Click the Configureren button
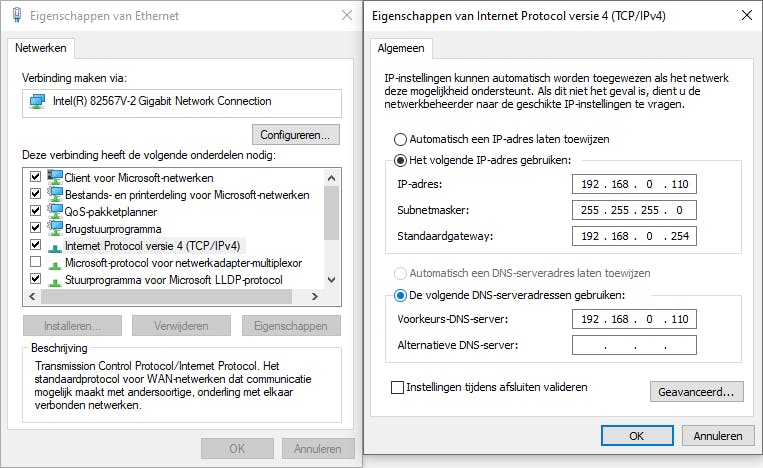This screenshot has width=763, height=468. (x=296, y=134)
